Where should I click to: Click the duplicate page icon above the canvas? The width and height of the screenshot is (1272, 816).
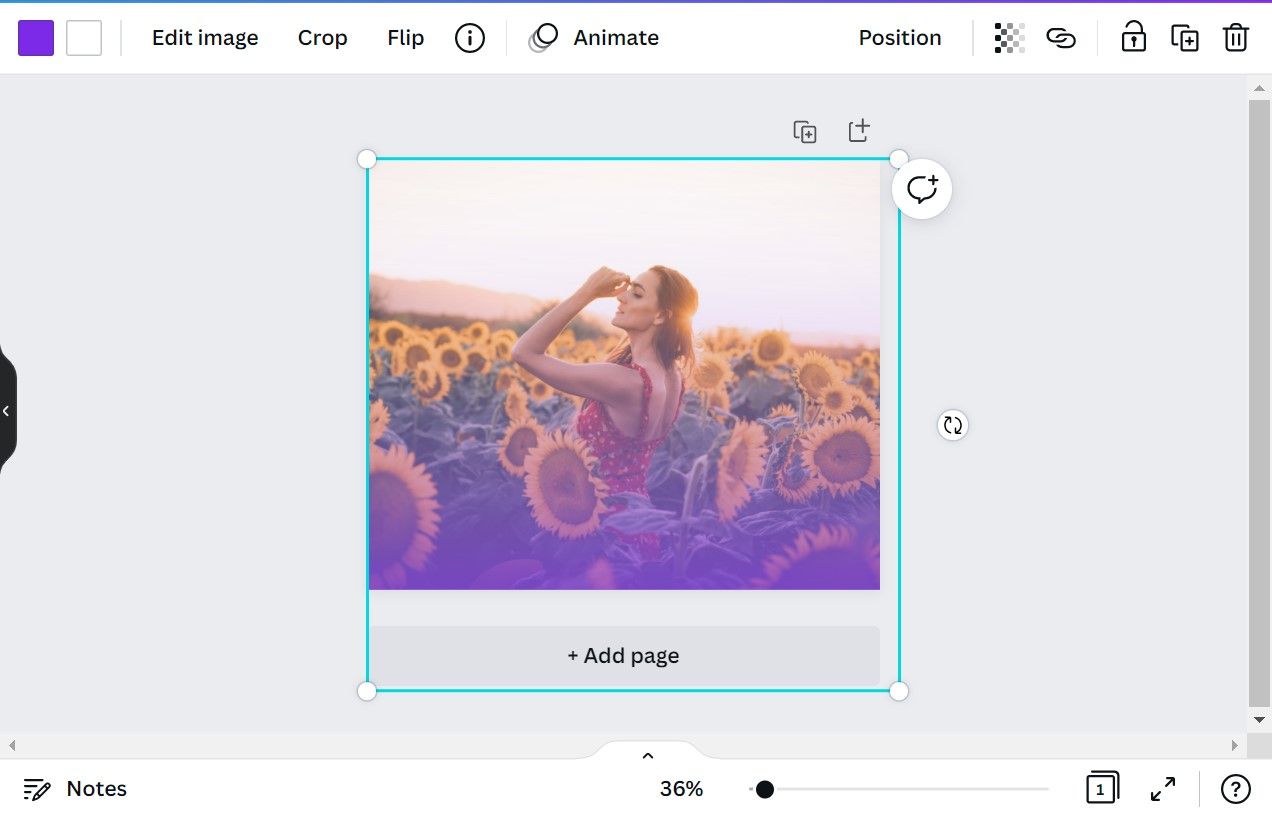805,131
